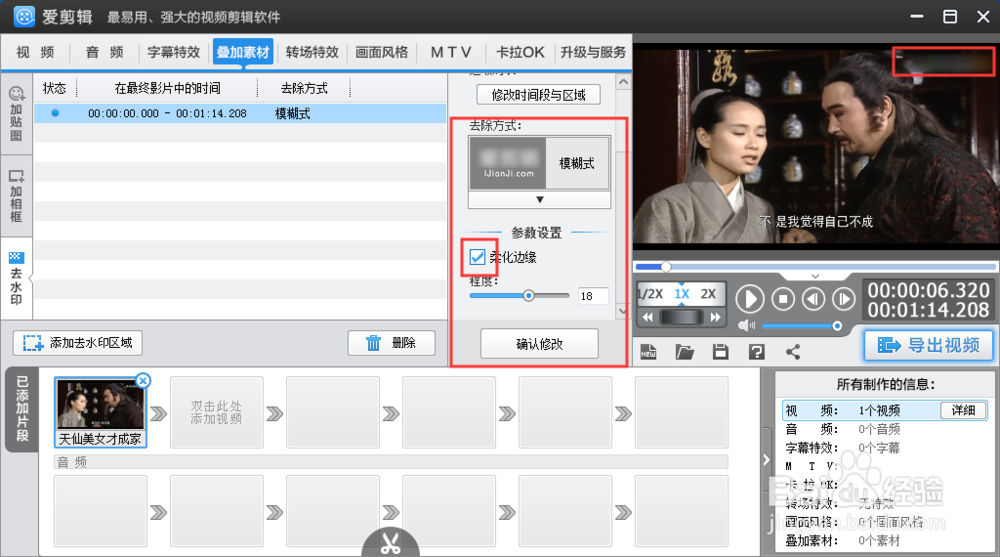This screenshot has width=1000, height=557.
Task: Switch to the MTV tab
Action: pyautogui.click(x=451, y=52)
